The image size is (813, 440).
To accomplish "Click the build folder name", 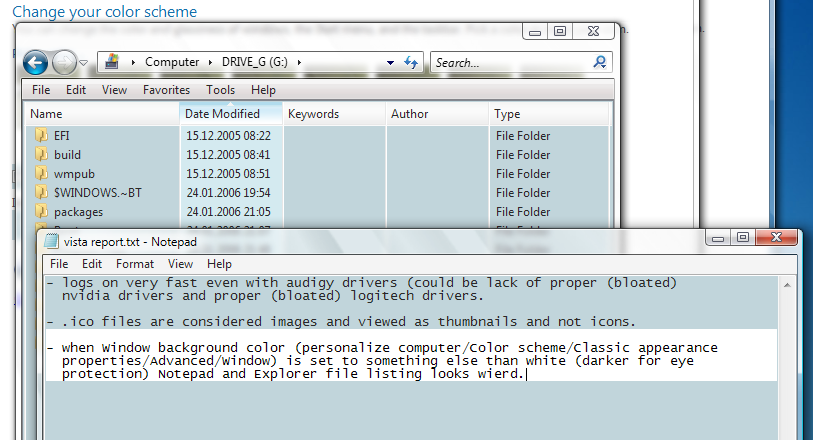I will 67,154.
